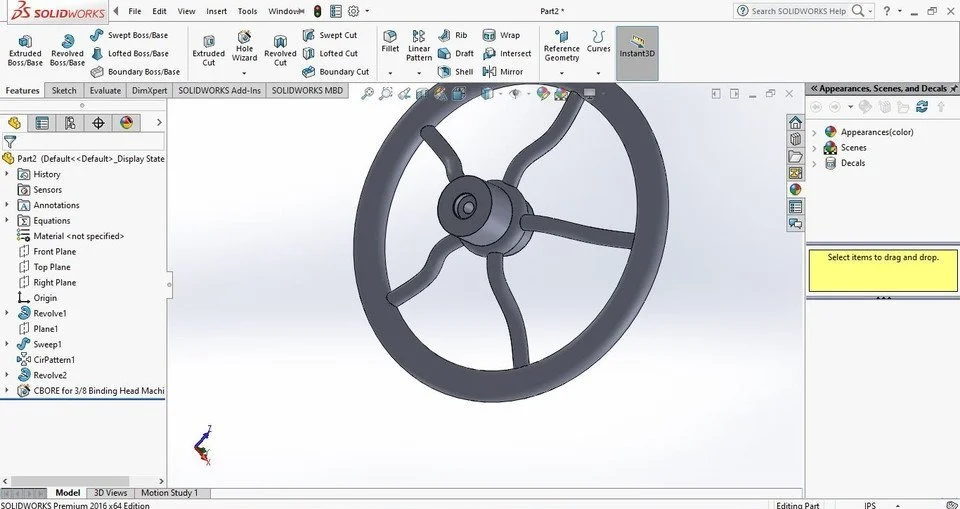Expand the History folder in the tree
The width and height of the screenshot is (960, 509).
[7, 174]
